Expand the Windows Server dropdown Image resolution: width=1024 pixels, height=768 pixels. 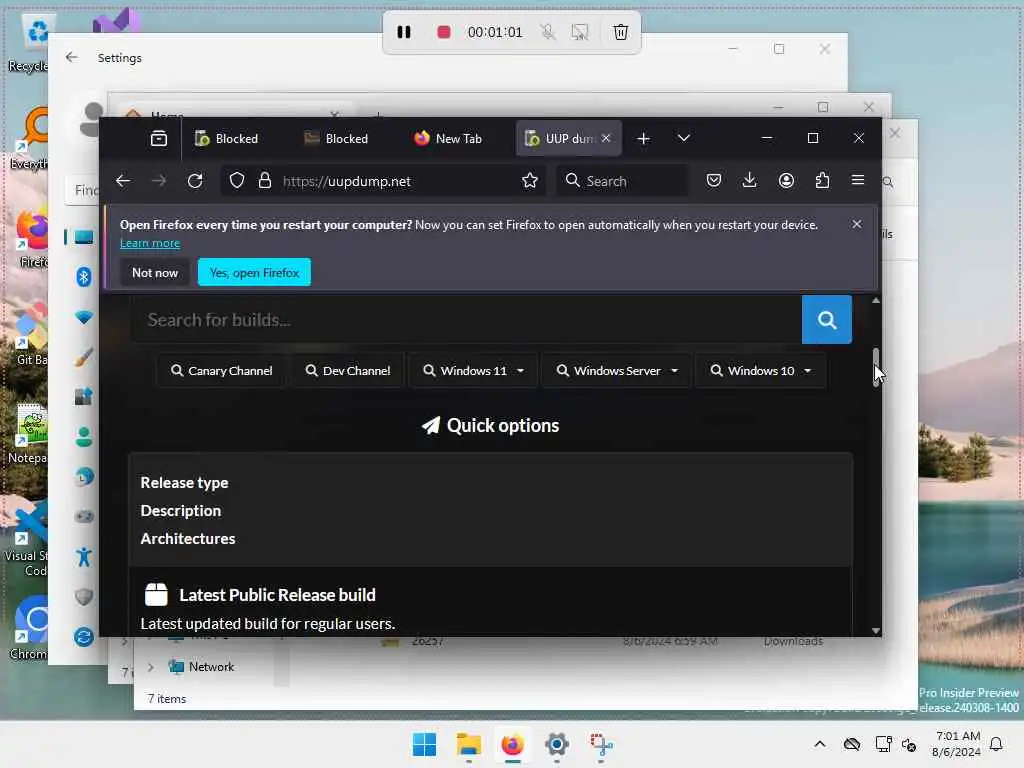coord(616,370)
